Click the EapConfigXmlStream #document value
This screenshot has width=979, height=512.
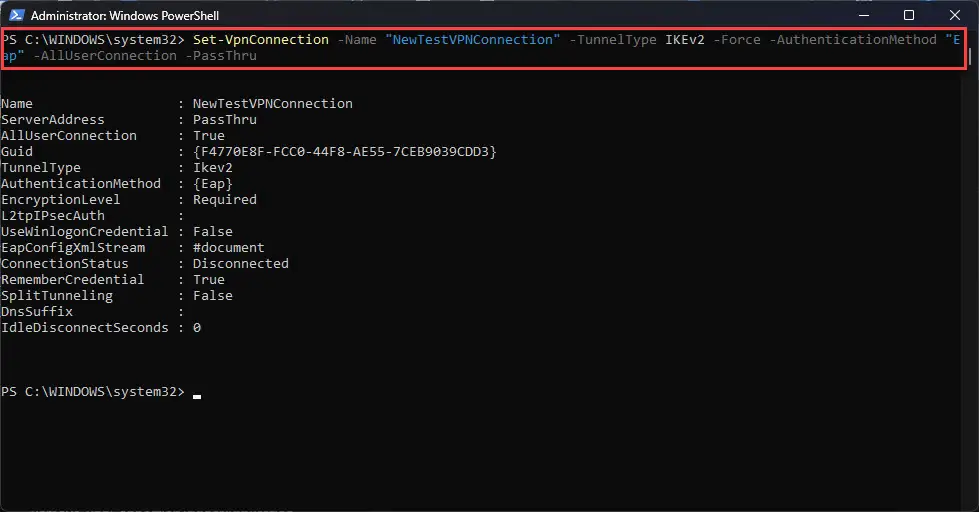pyautogui.click(x=229, y=247)
